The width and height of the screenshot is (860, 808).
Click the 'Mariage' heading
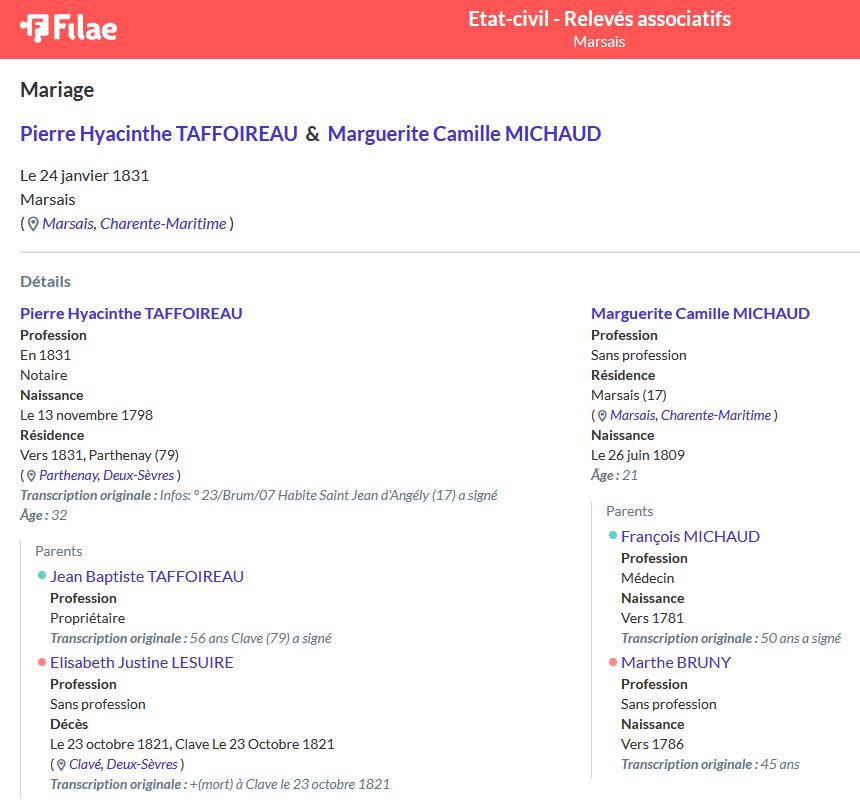point(57,90)
